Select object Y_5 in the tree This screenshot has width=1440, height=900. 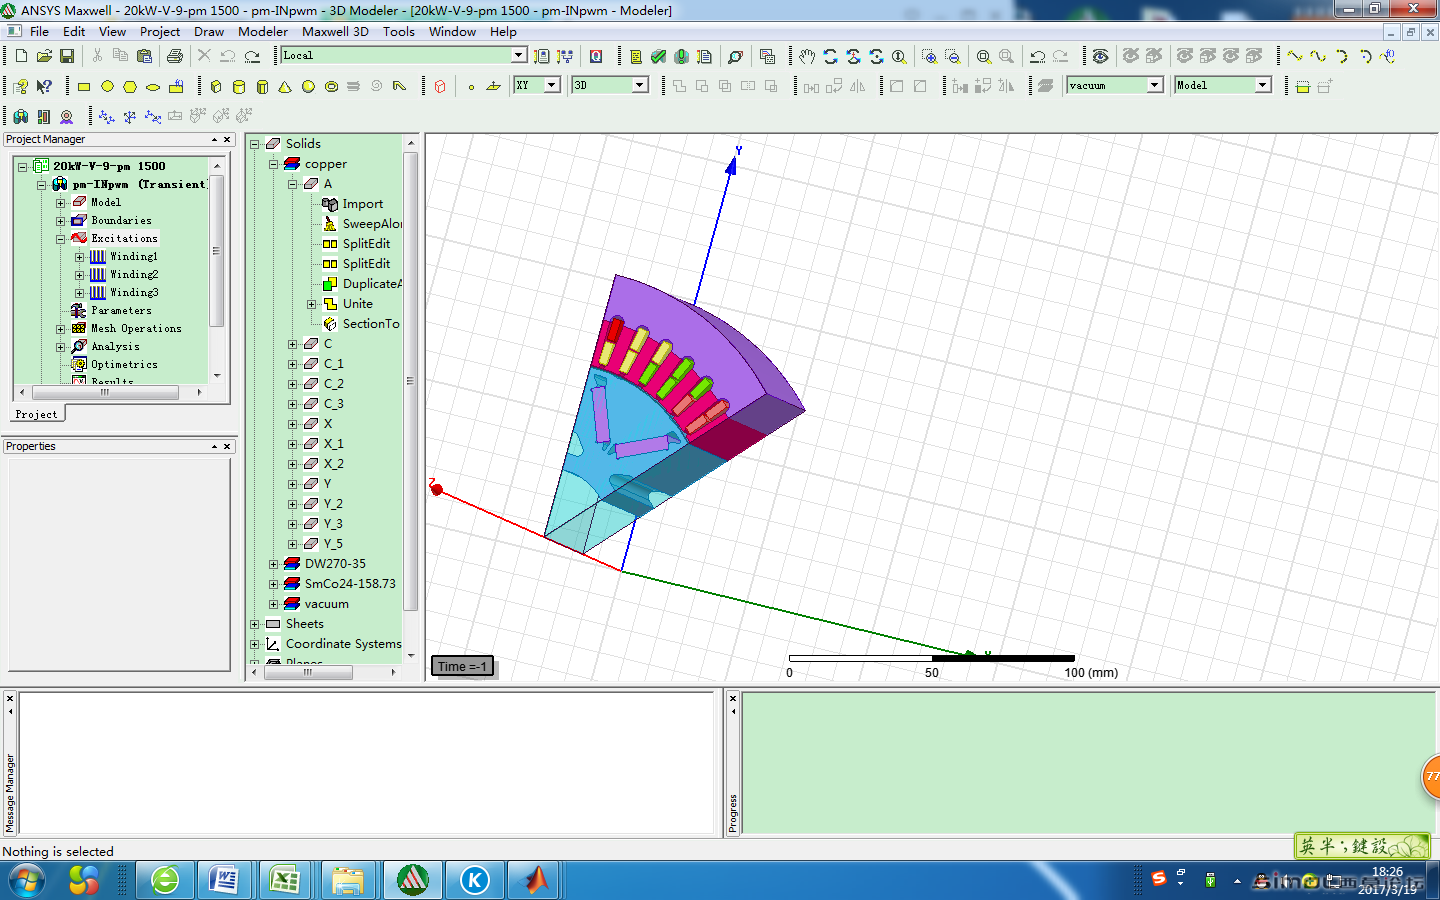pyautogui.click(x=333, y=544)
